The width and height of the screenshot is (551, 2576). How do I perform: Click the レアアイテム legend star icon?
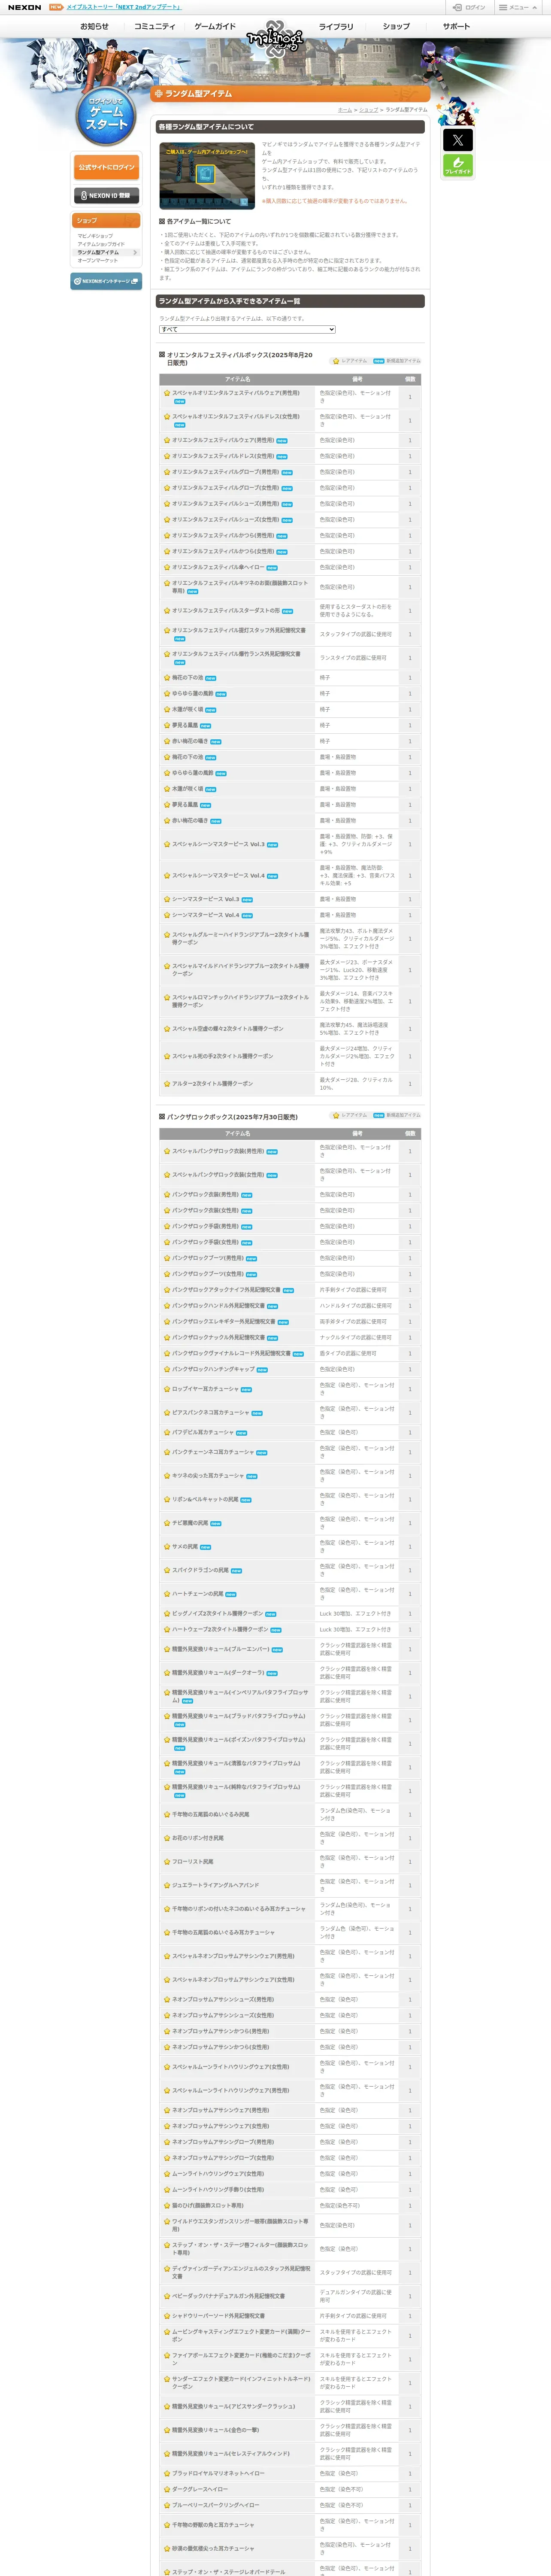pos(336,361)
